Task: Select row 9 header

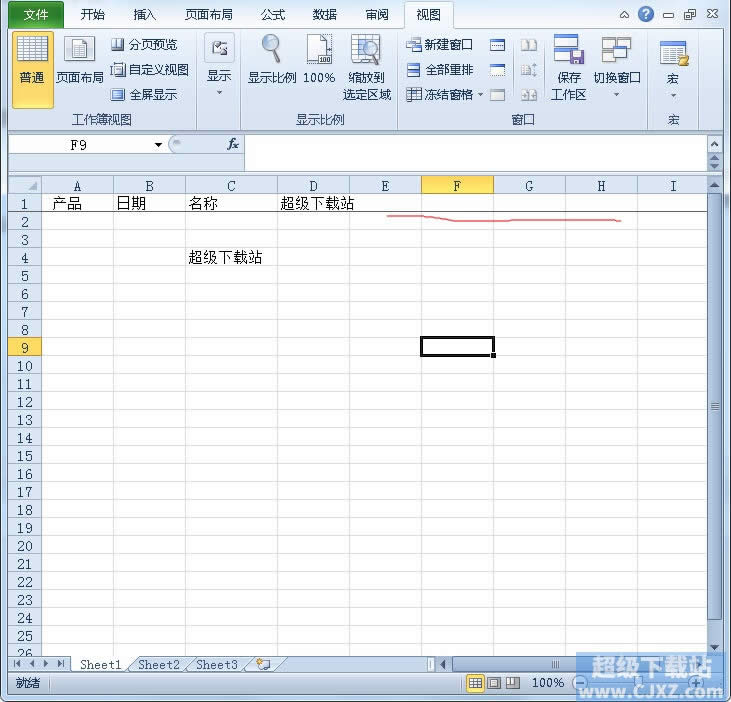Action: tap(25, 347)
